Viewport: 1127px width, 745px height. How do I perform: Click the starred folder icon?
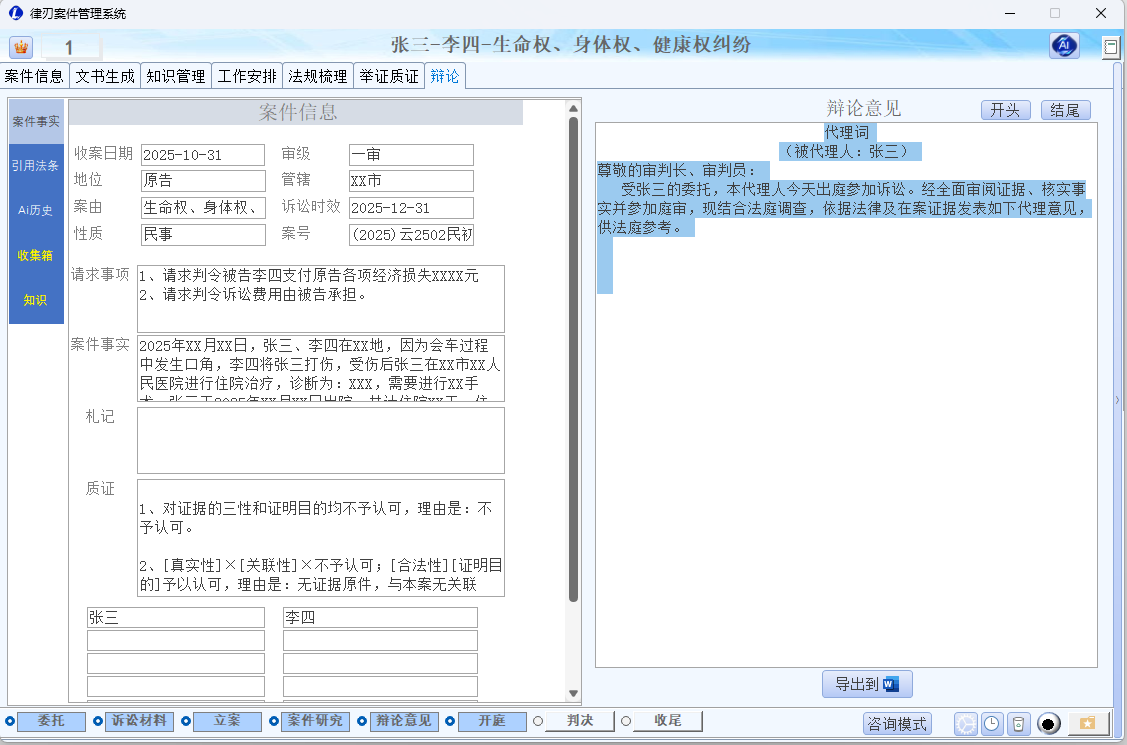click(1087, 723)
